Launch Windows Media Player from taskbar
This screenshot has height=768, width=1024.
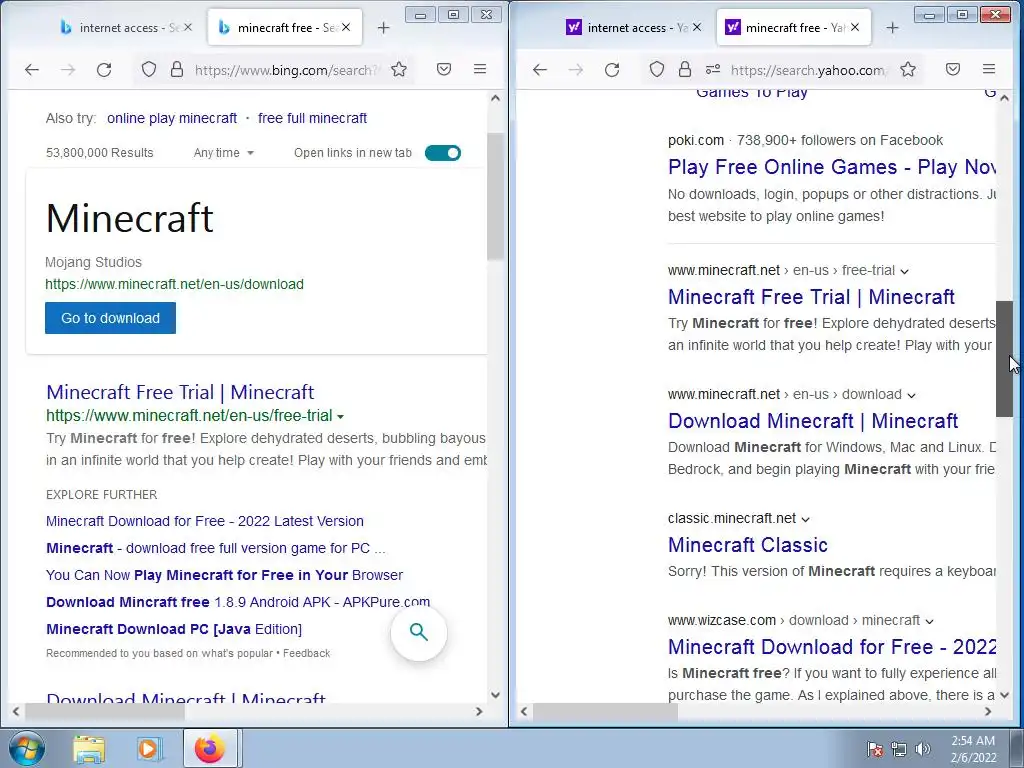149,748
